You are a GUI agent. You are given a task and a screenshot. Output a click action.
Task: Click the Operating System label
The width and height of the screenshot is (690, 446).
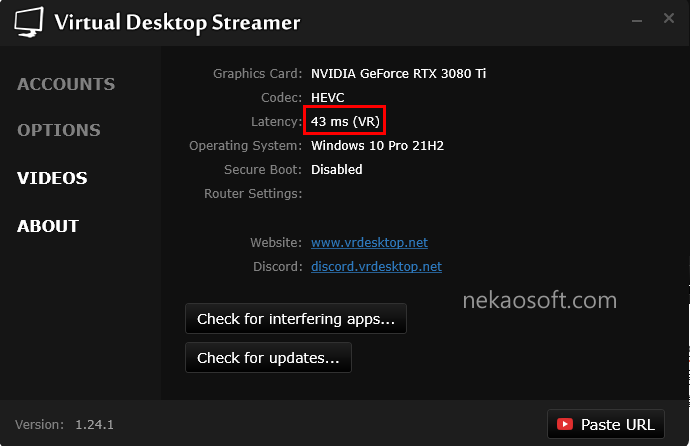click(246, 146)
